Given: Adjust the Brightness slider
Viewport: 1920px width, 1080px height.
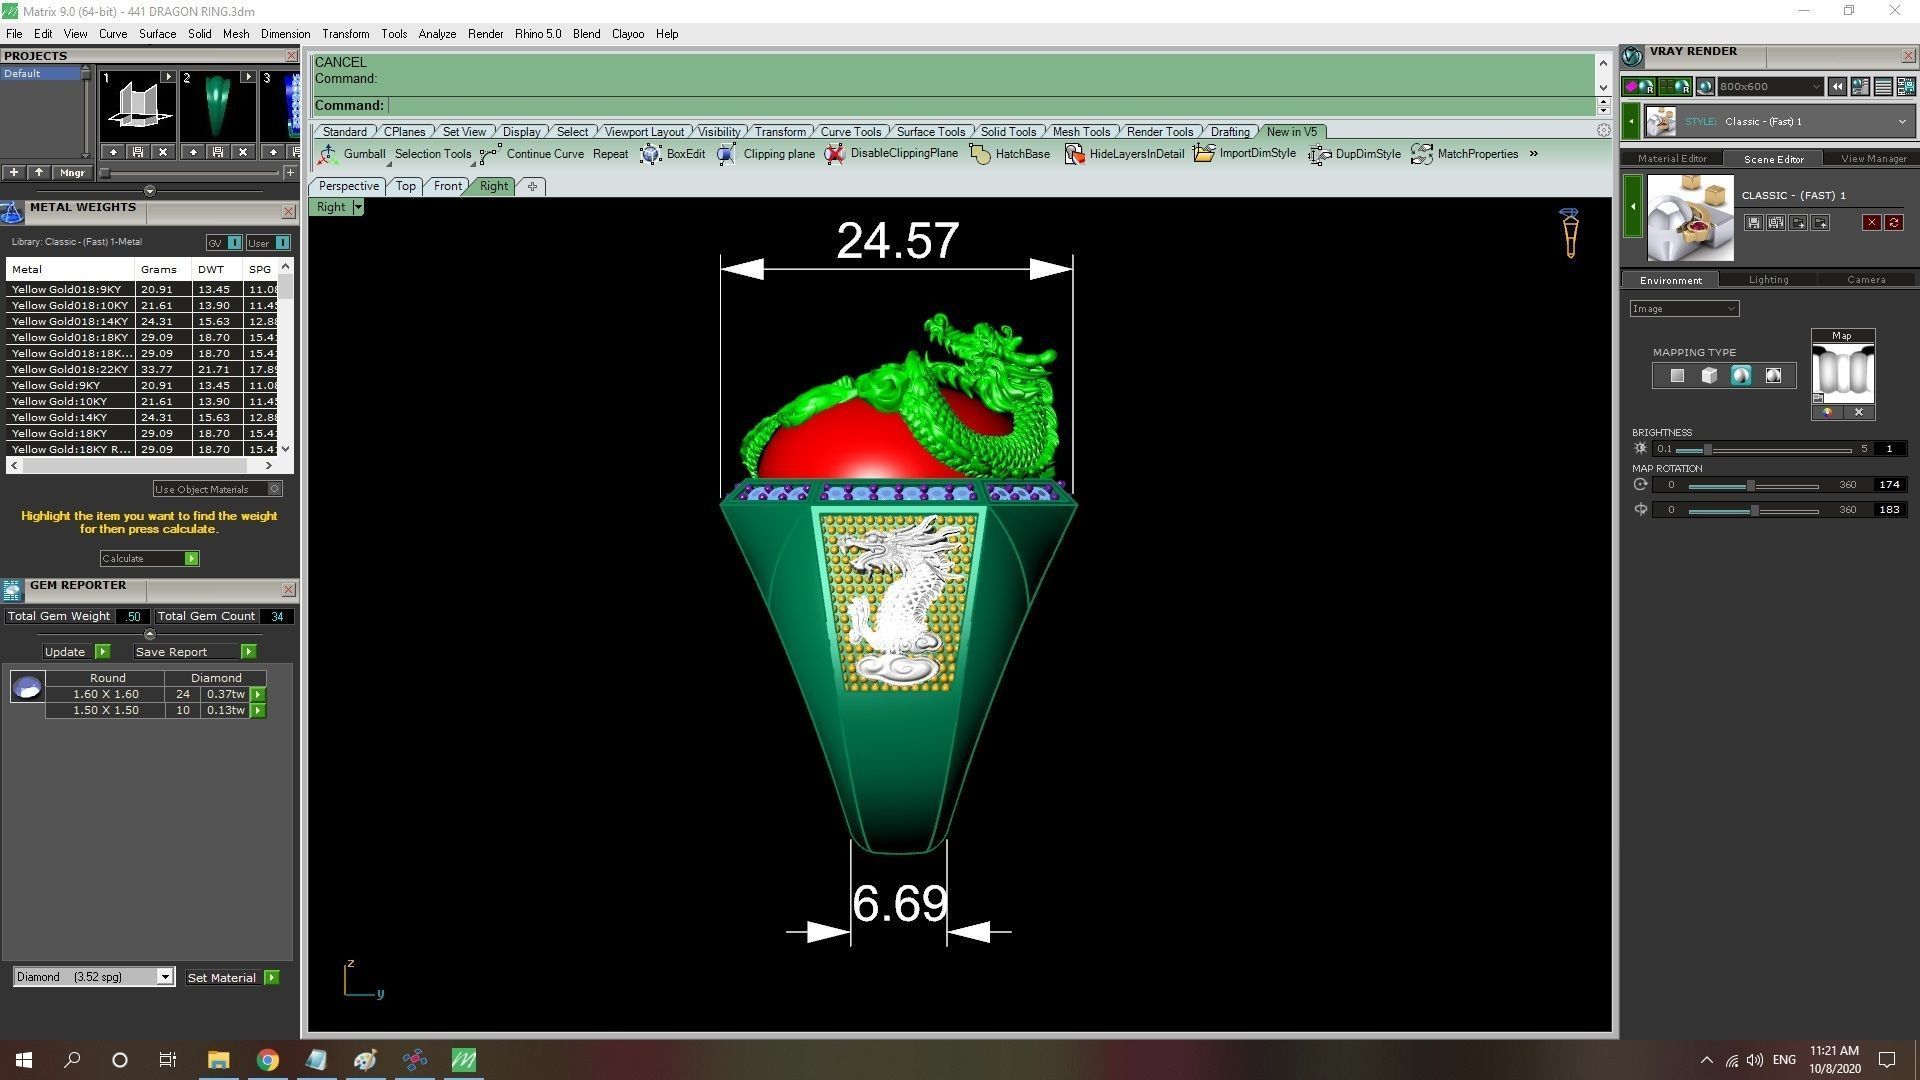Looking at the screenshot, I should click(x=1708, y=449).
